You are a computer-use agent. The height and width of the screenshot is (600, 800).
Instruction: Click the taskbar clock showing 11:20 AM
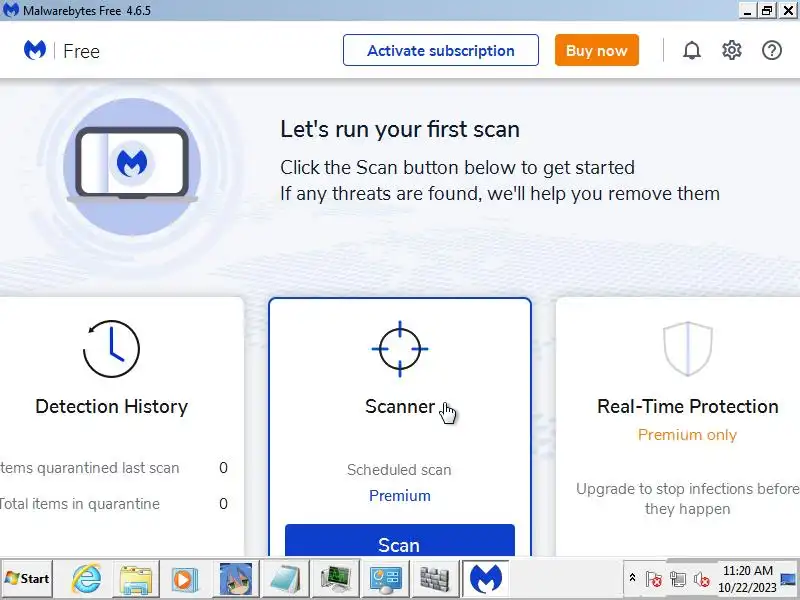(747, 579)
